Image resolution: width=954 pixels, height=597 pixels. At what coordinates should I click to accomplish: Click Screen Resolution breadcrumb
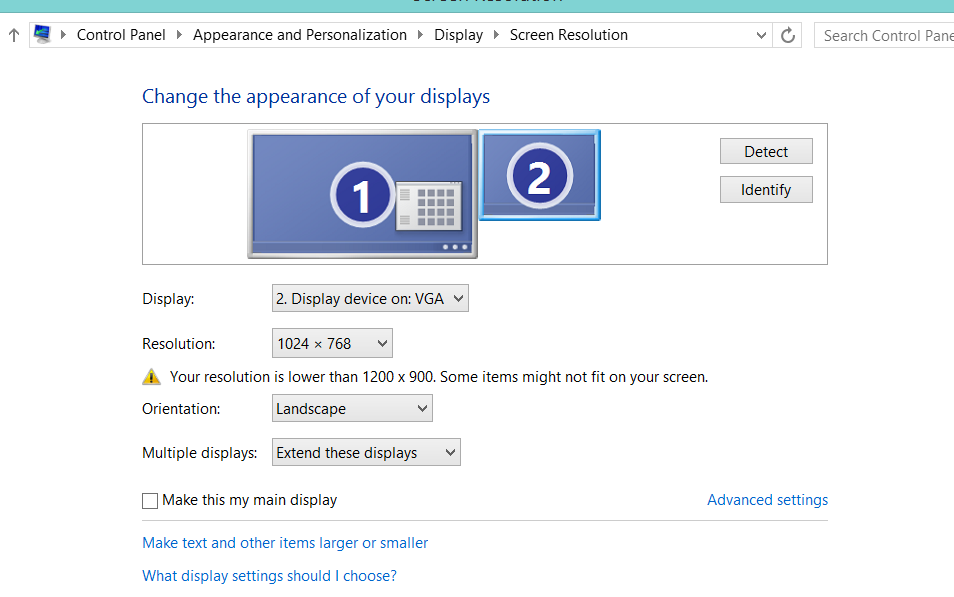click(x=569, y=35)
